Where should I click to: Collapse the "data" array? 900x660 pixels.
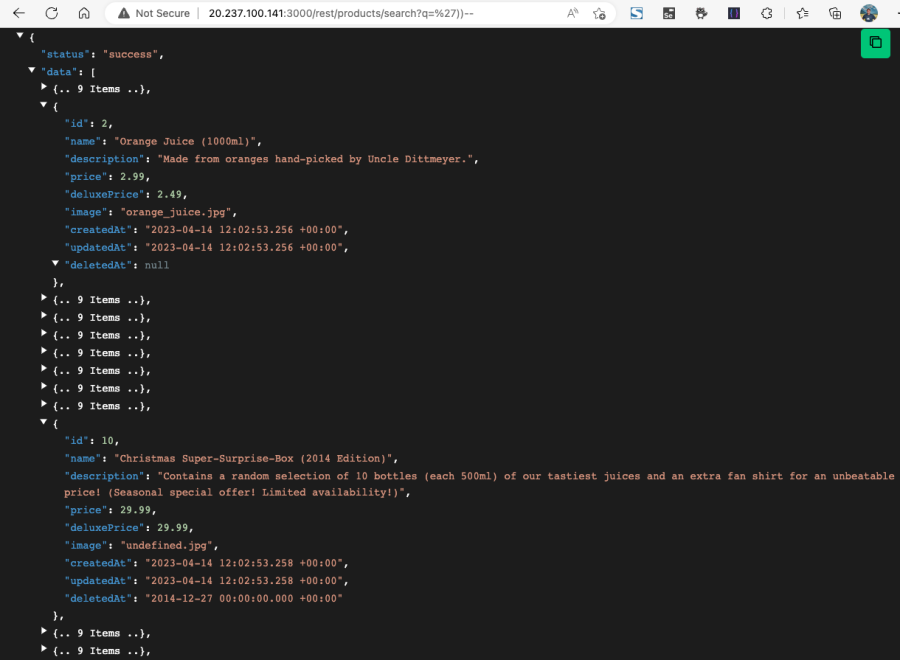32,71
